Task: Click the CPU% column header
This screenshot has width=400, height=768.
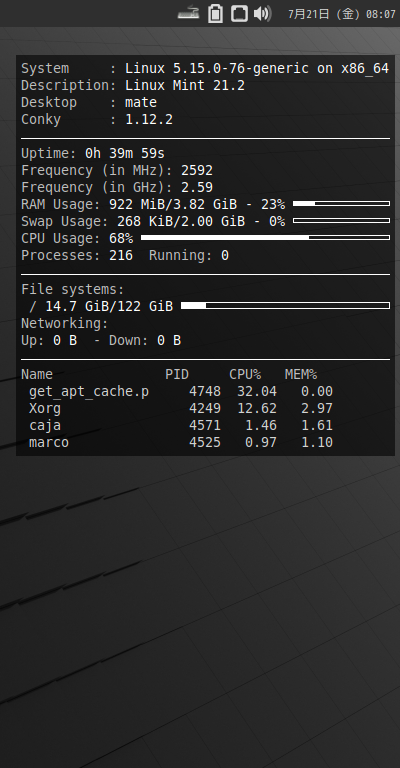Action: (x=245, y=375)
